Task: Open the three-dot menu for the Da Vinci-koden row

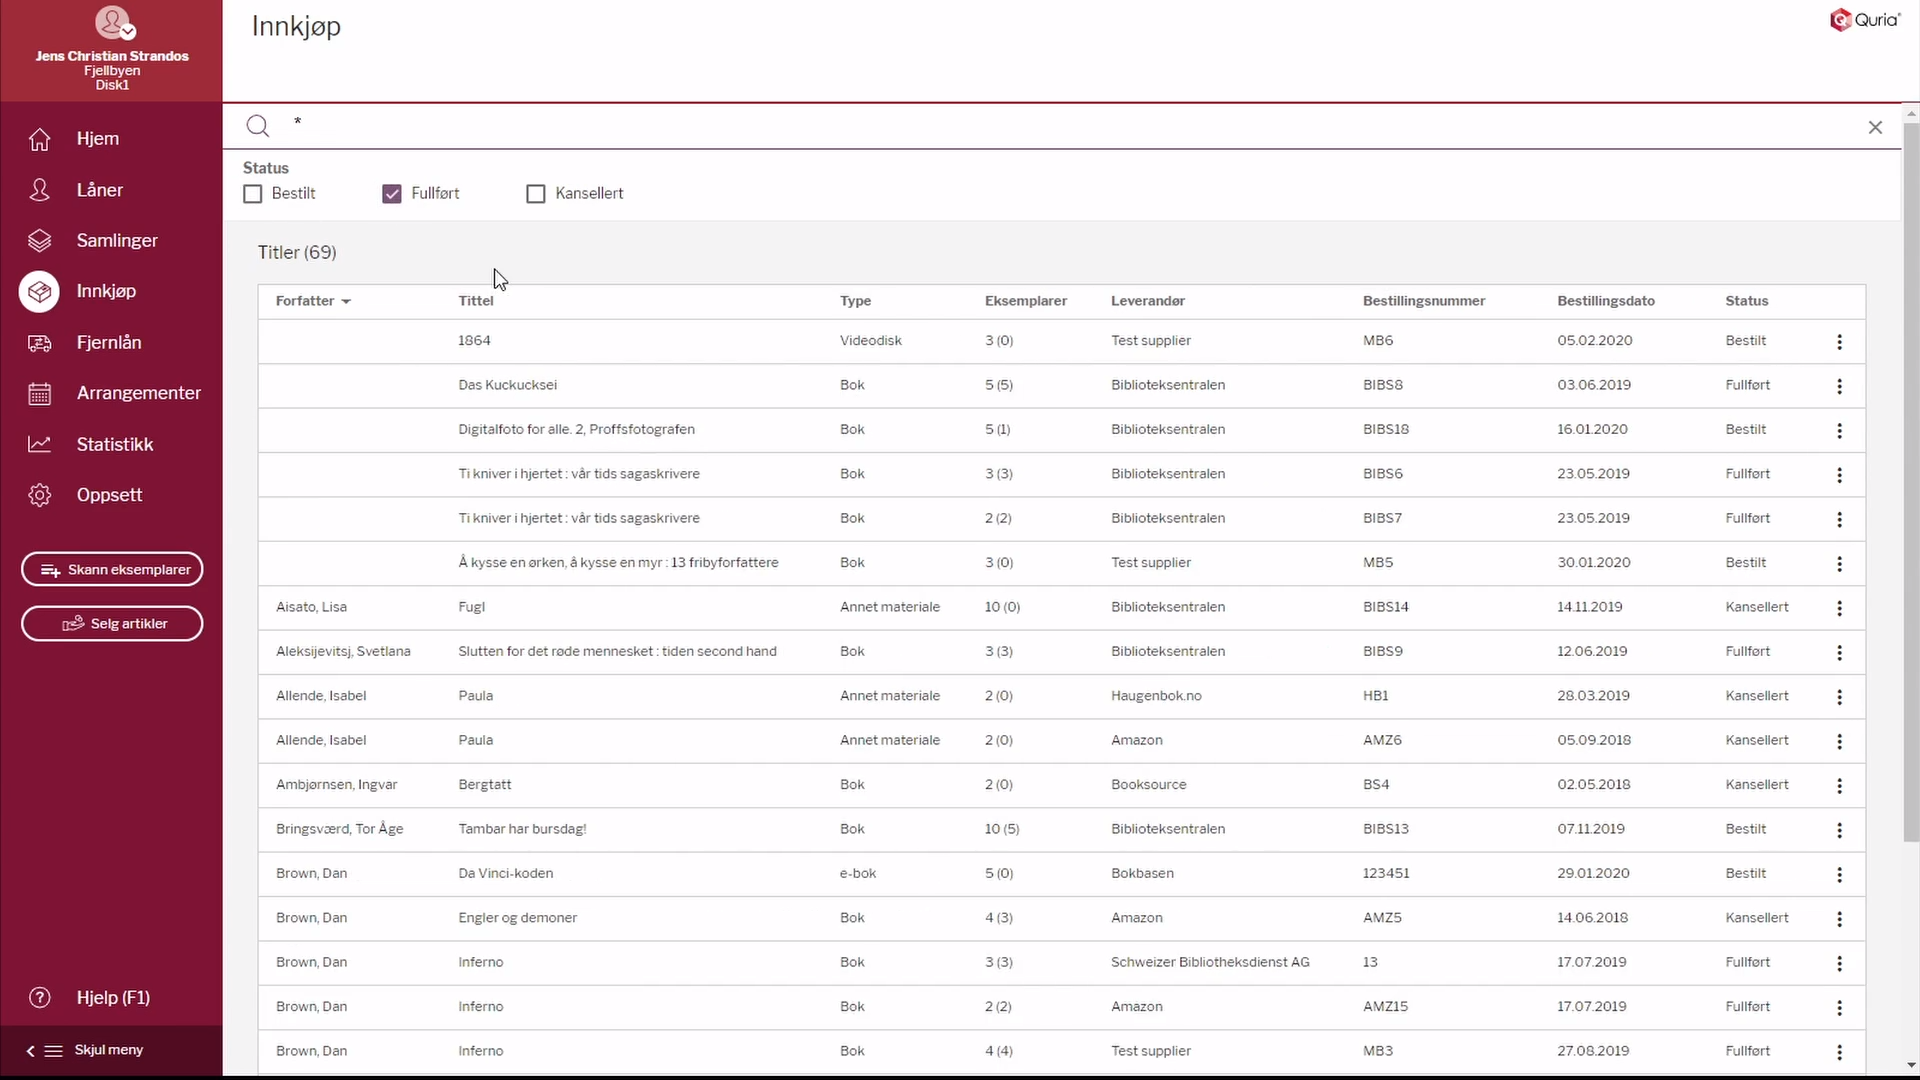Action: 1839,875
